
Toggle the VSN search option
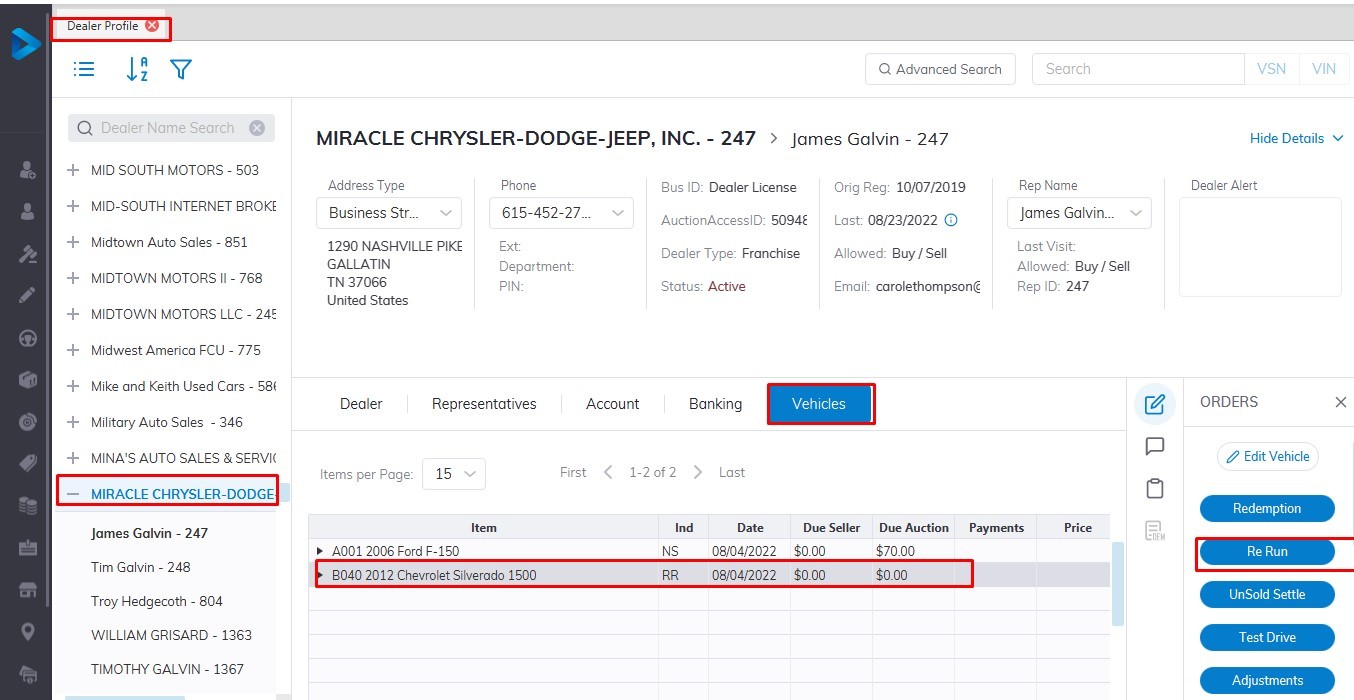click(x=1271, y=69)
